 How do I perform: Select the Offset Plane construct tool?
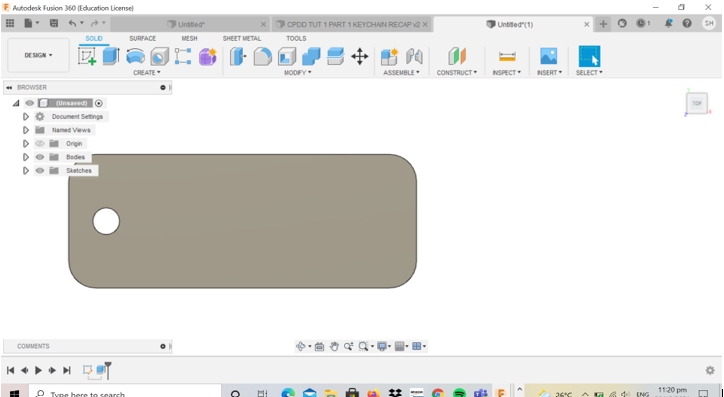457,56
